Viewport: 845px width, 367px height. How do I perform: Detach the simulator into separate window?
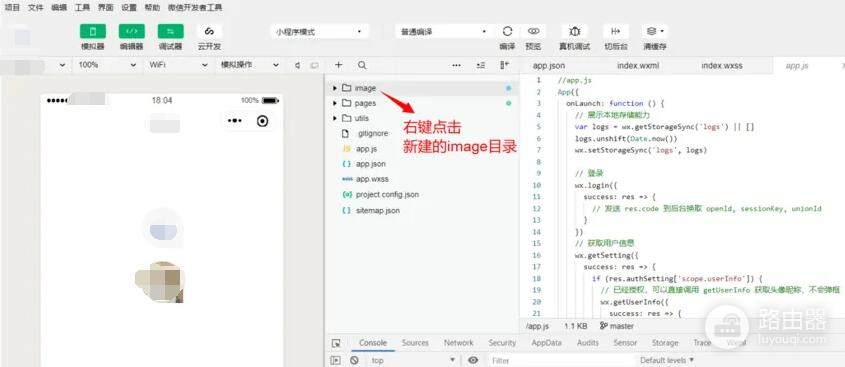(314, 65)
